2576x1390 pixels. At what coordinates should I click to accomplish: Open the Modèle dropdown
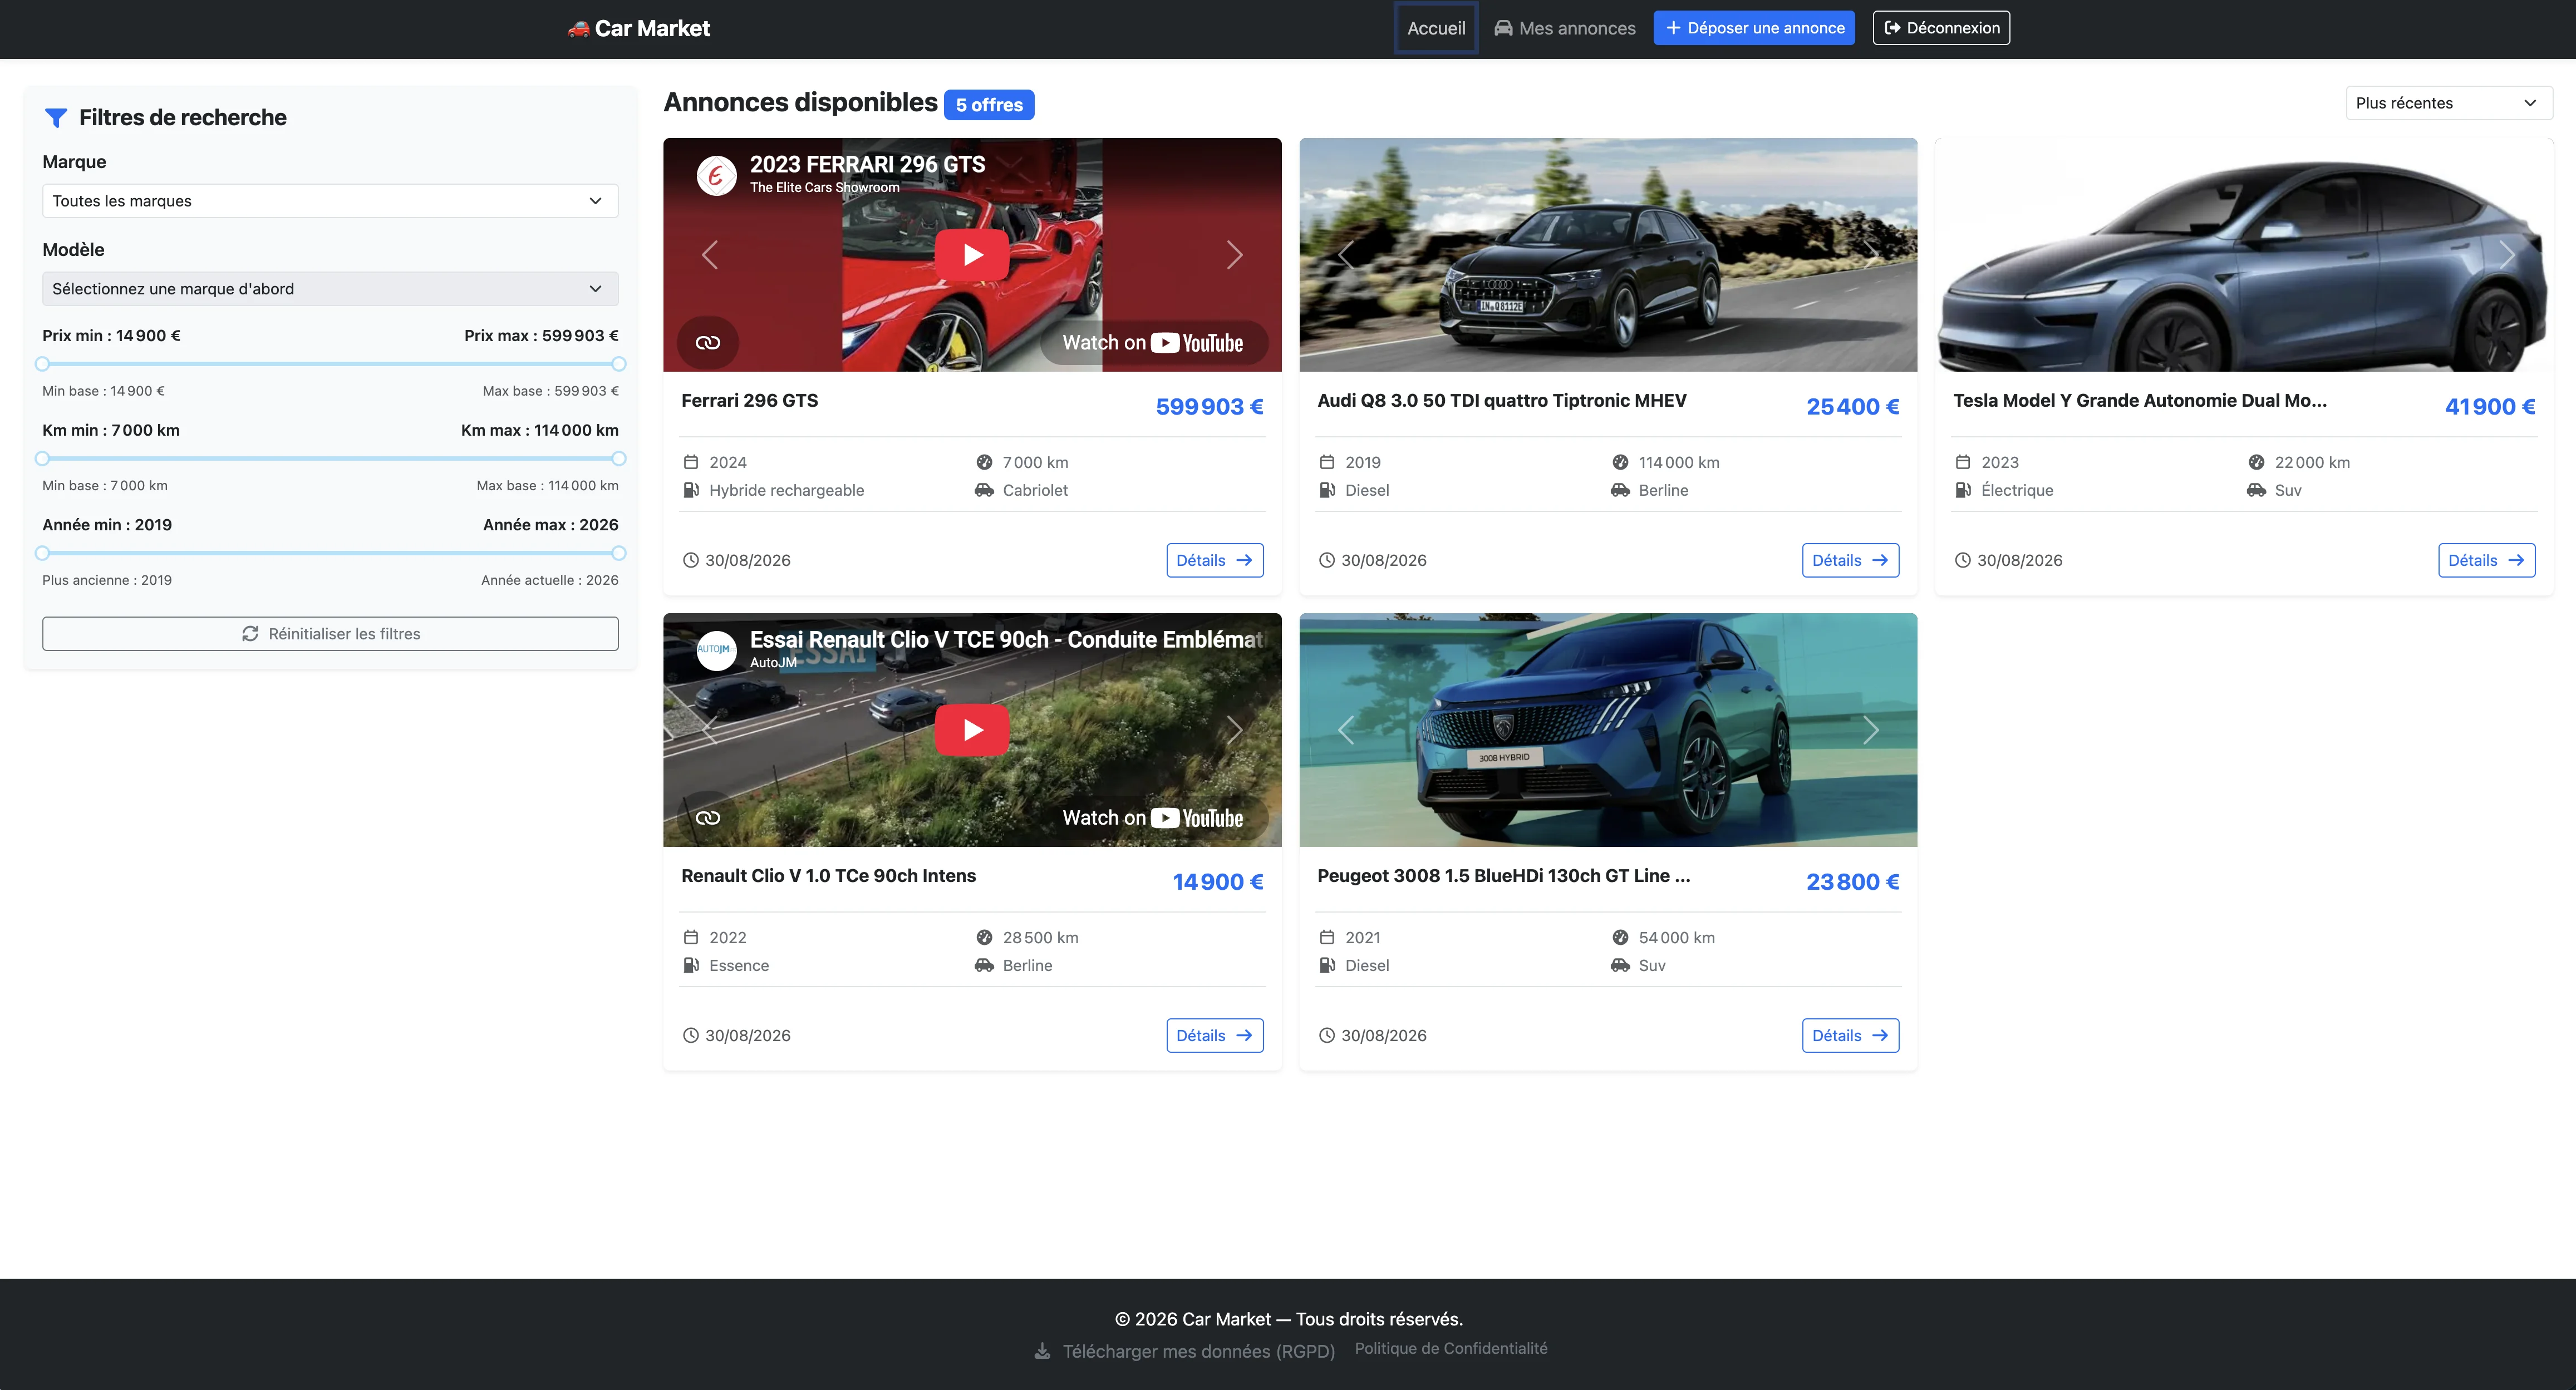(330, 289)
